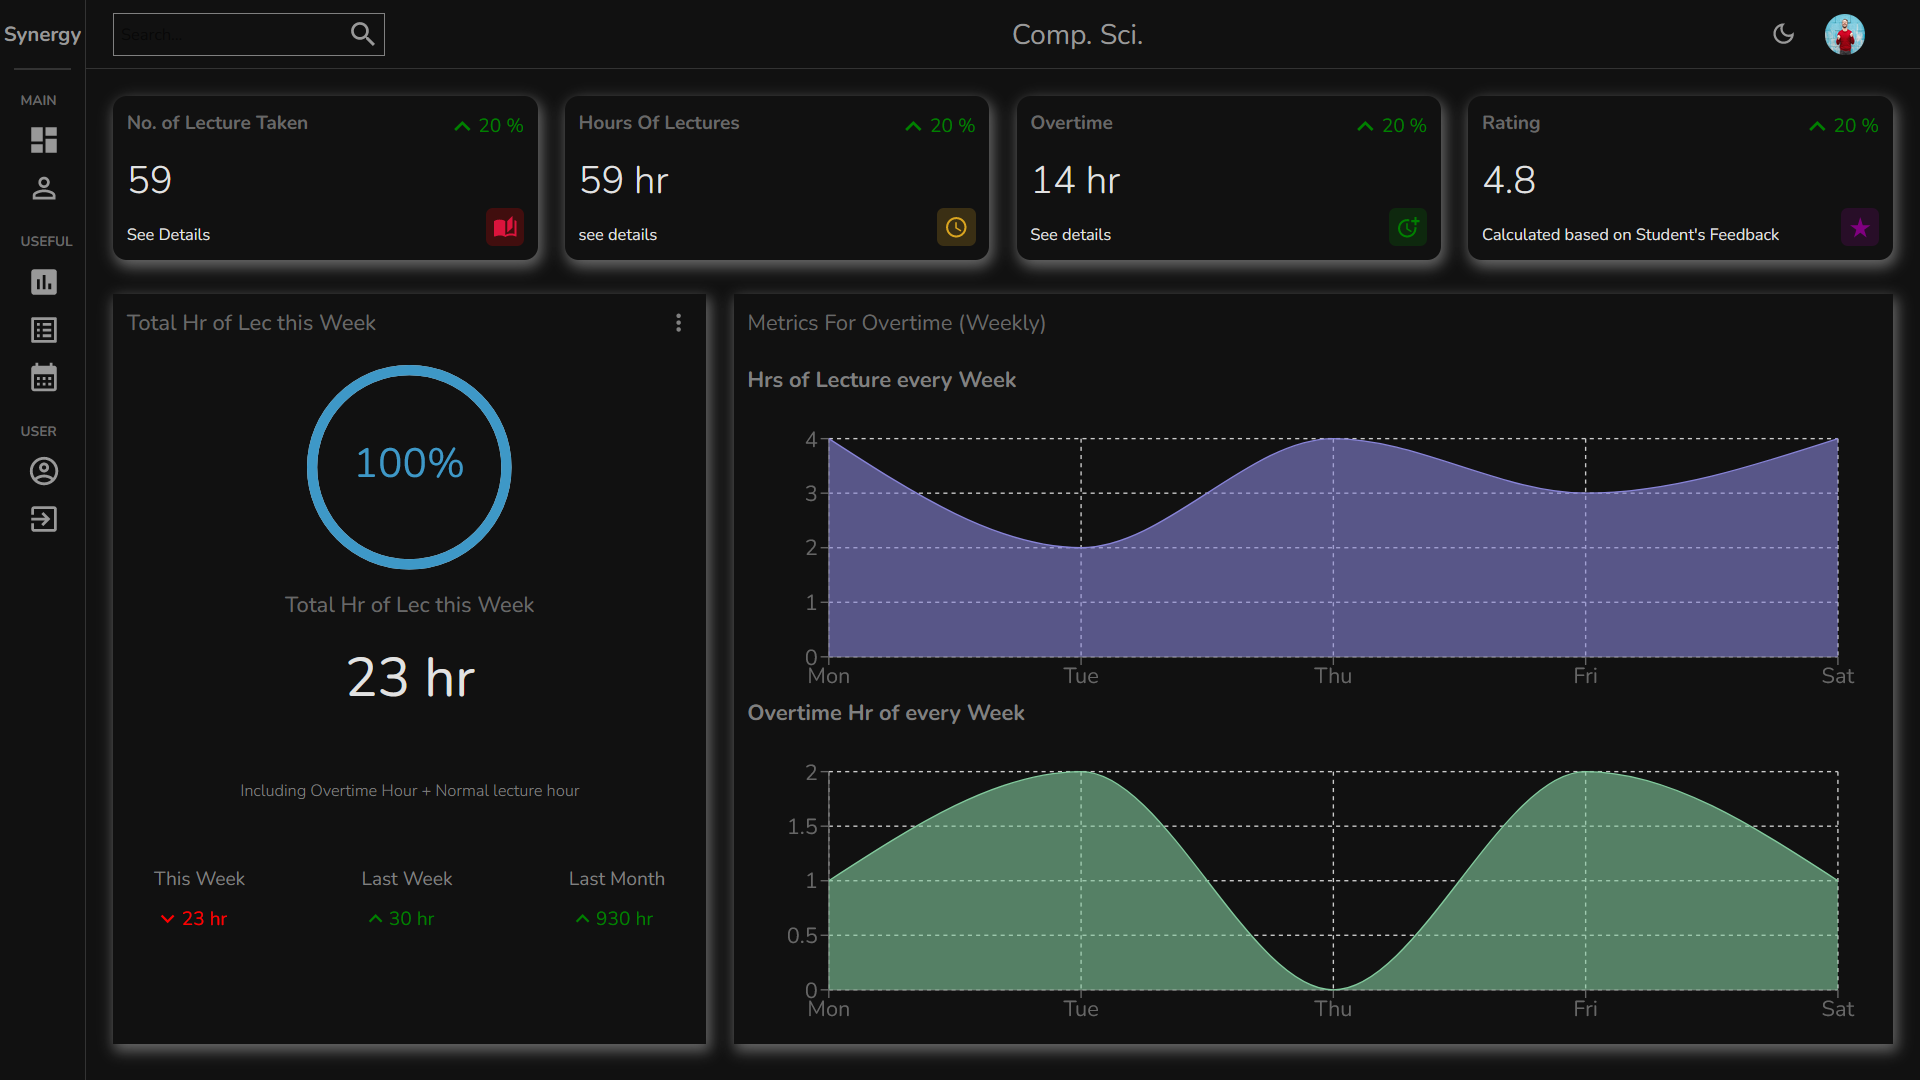The image size is (1920, 1080).
Task: Open the dashboard grid icon in sidebar
Action: pos(43,140)
